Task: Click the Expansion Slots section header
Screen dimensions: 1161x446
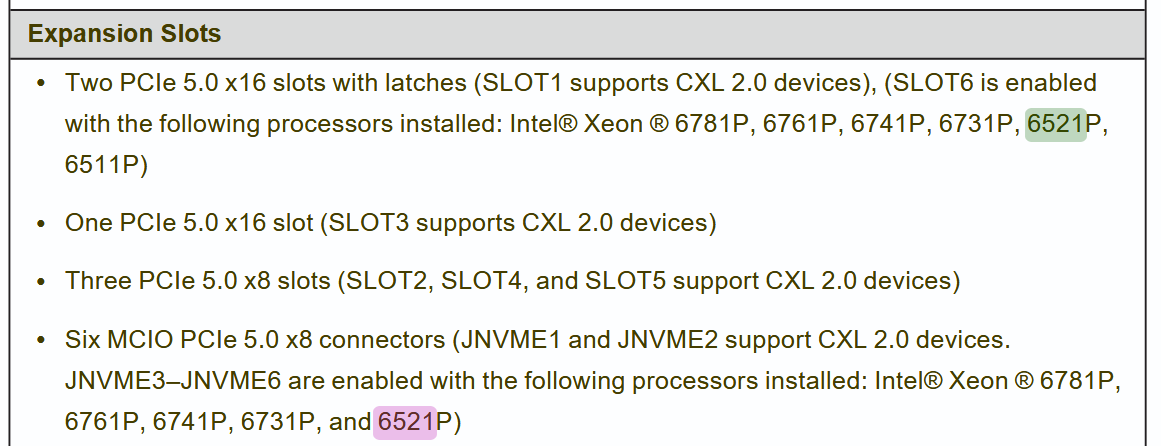Action: tap(124, 34)
